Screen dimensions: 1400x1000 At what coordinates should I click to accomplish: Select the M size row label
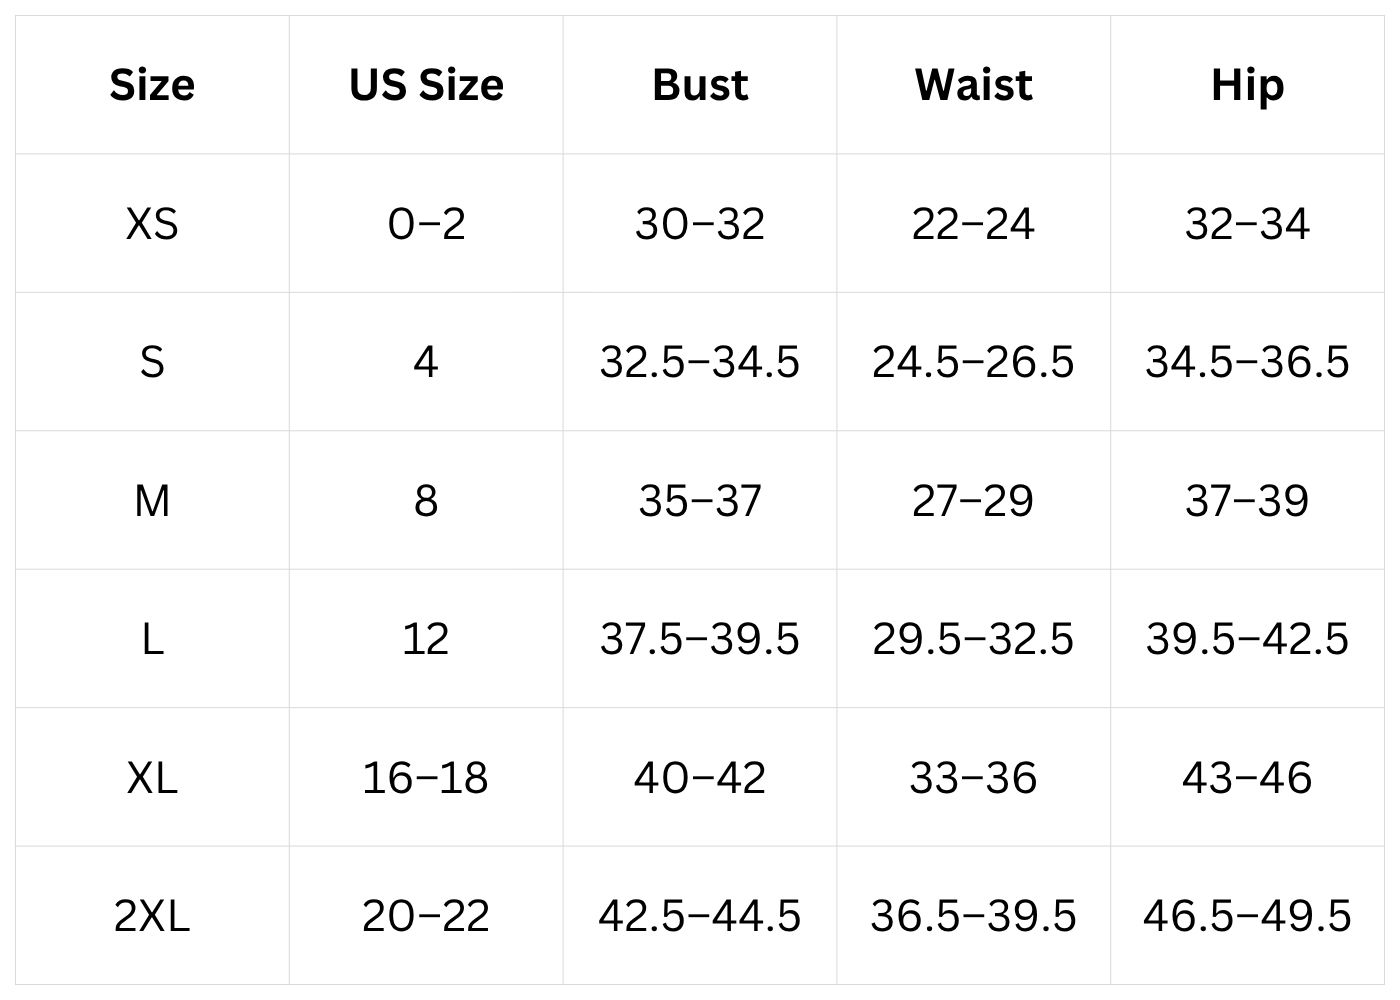click(x=152, y=500)
